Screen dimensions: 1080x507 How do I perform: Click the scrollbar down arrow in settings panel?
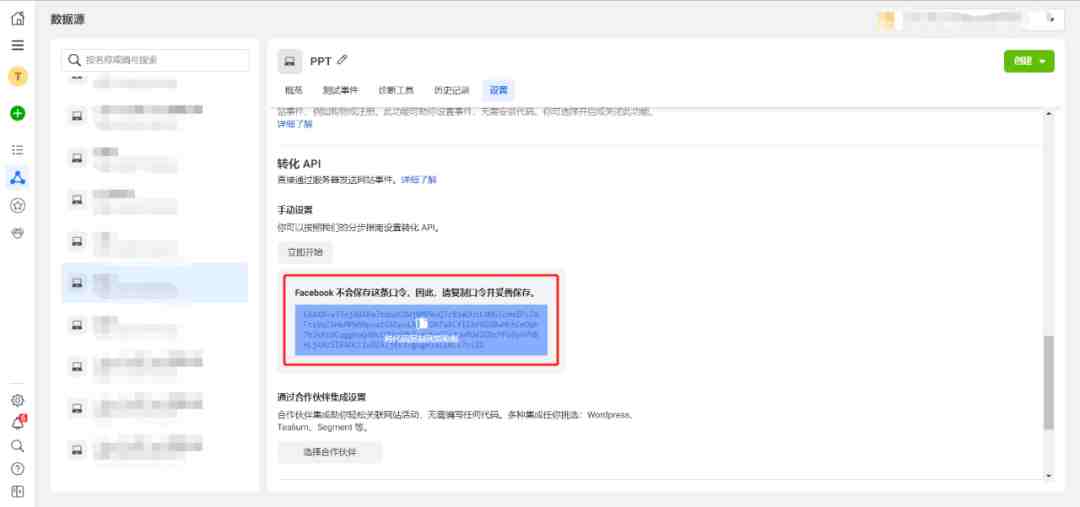click(x=1048, y=475)
